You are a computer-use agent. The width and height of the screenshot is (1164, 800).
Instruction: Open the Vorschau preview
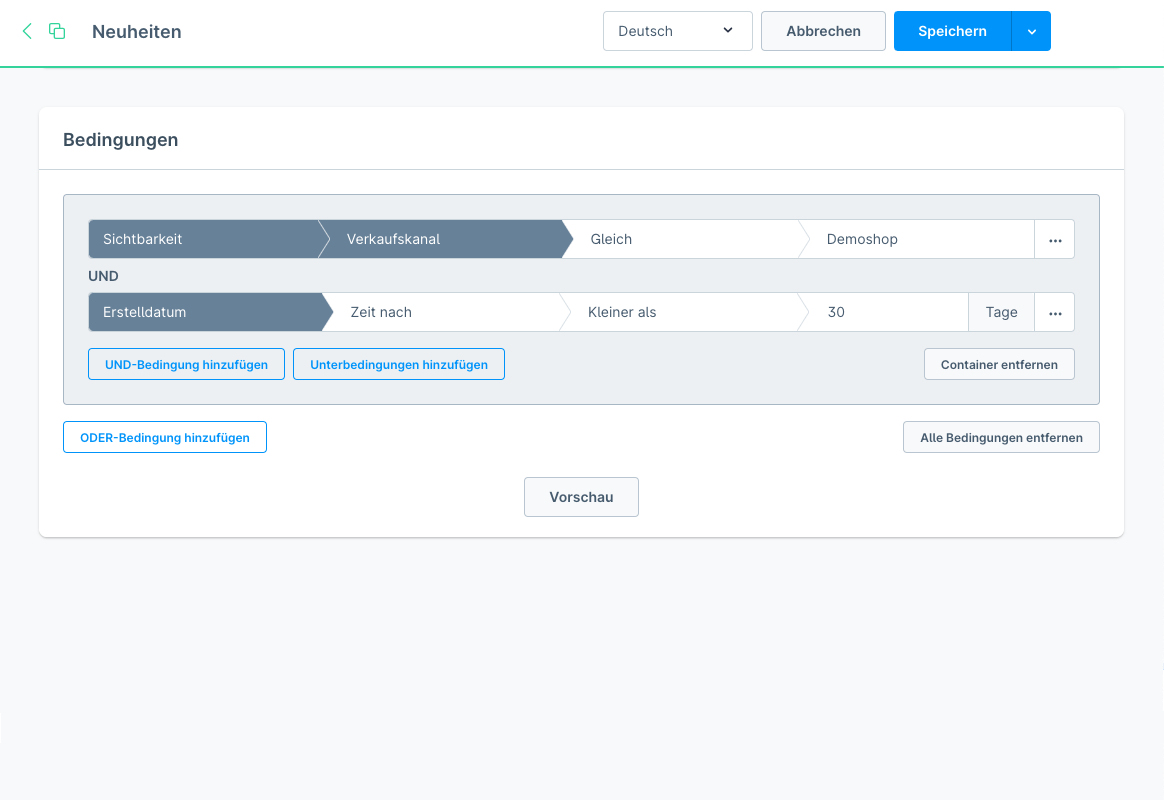581,497
